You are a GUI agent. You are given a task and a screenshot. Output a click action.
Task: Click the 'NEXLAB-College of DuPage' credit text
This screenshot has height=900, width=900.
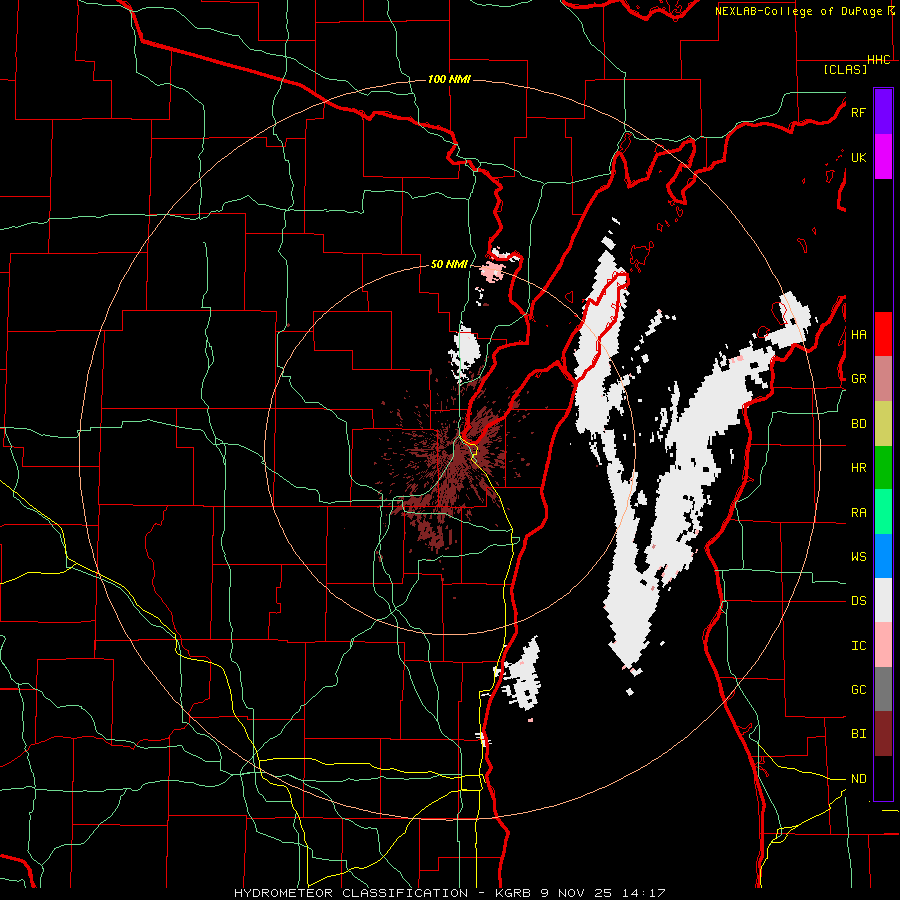point(799,11)
